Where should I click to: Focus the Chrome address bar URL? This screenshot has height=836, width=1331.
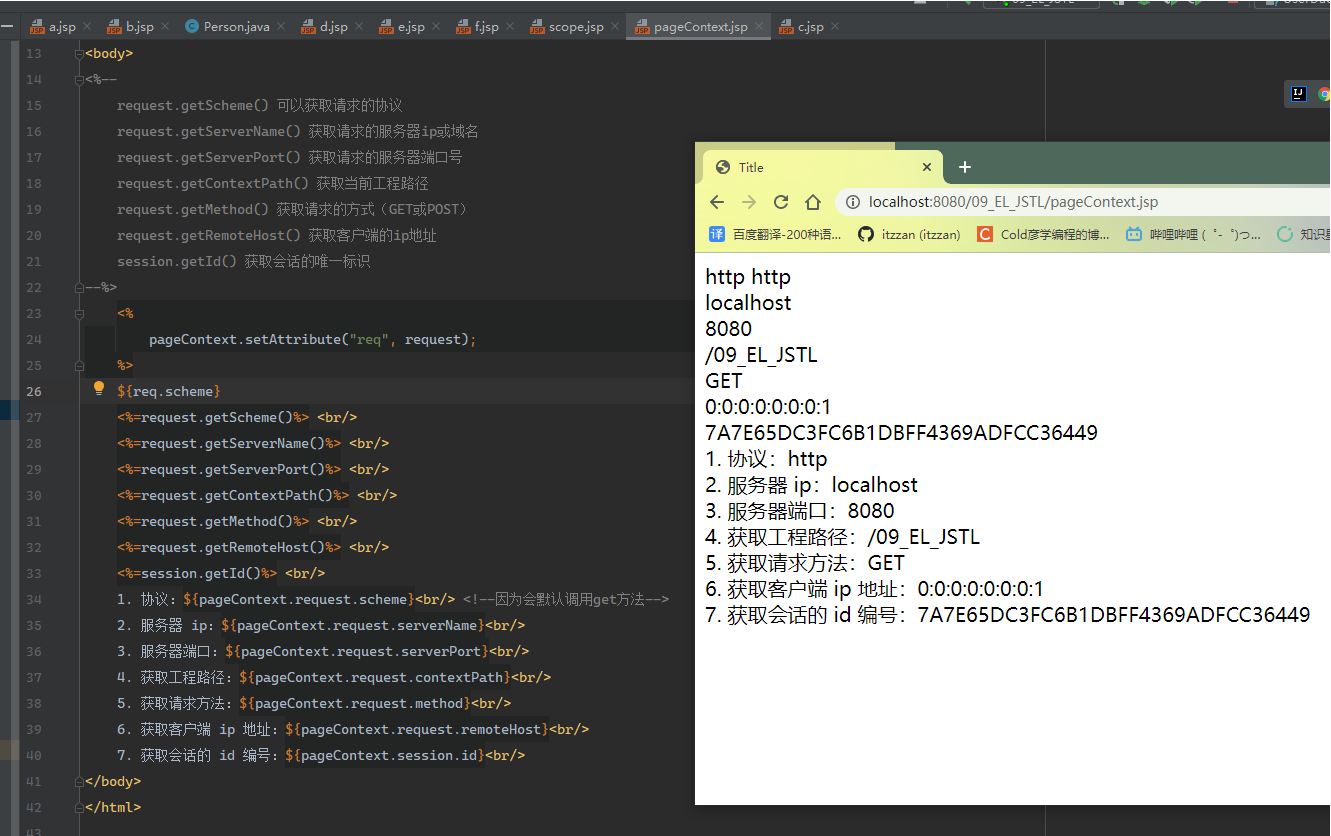[1013, 202]
